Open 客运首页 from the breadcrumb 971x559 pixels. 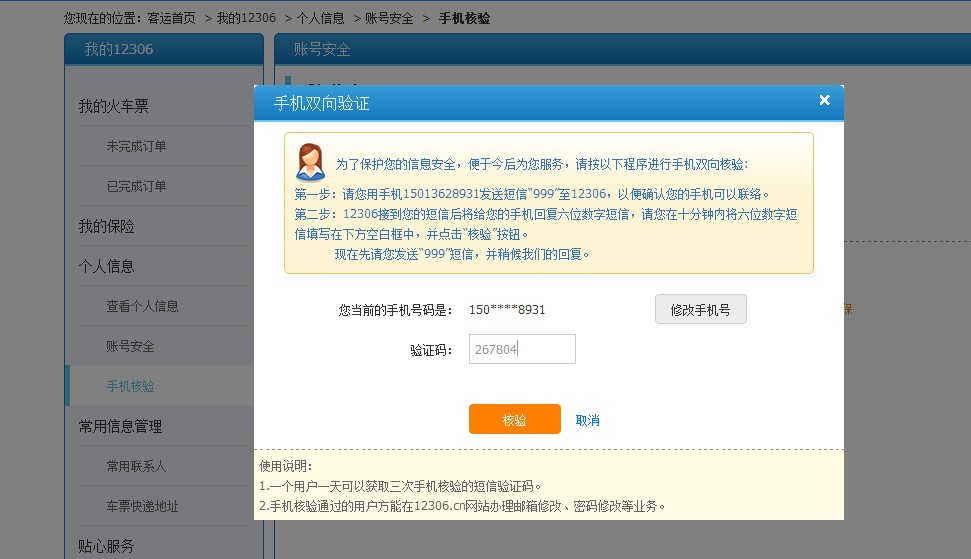pos(171,18)
